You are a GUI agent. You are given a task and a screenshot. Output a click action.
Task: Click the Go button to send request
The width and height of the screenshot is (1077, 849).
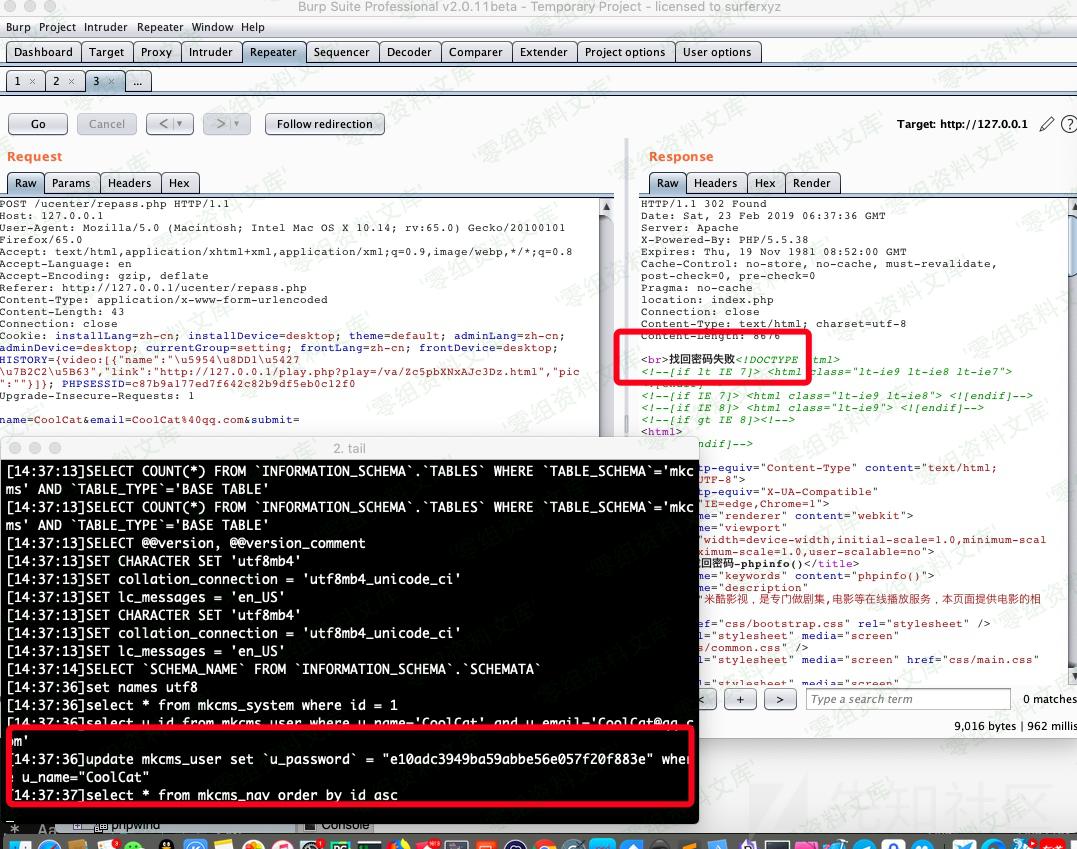38,124
